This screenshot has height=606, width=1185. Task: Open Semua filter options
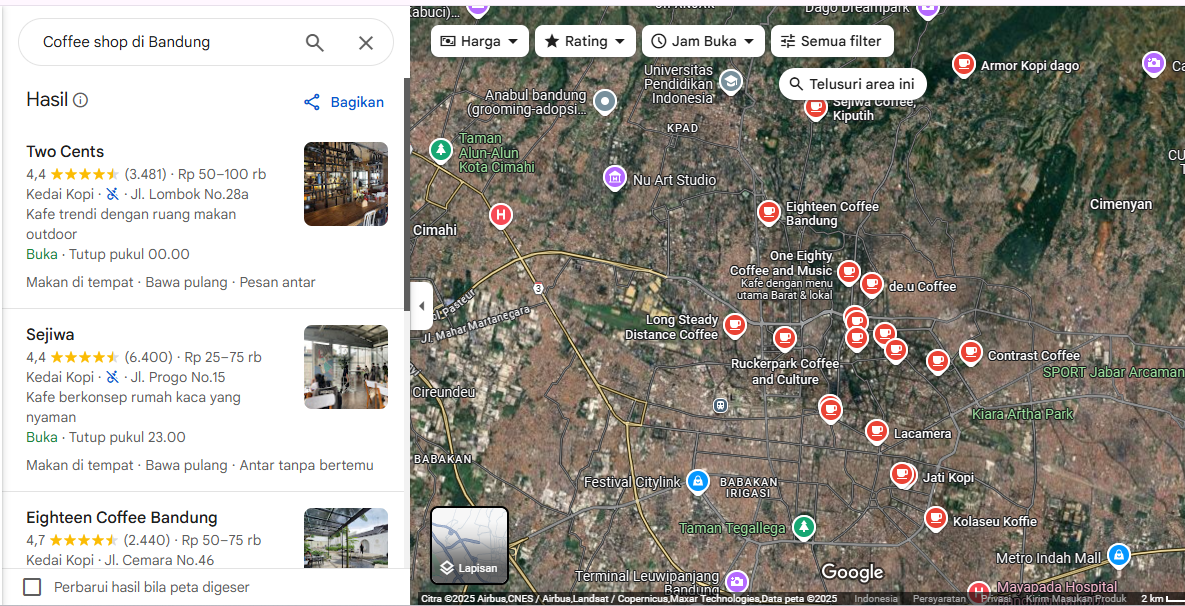(831, 41)
